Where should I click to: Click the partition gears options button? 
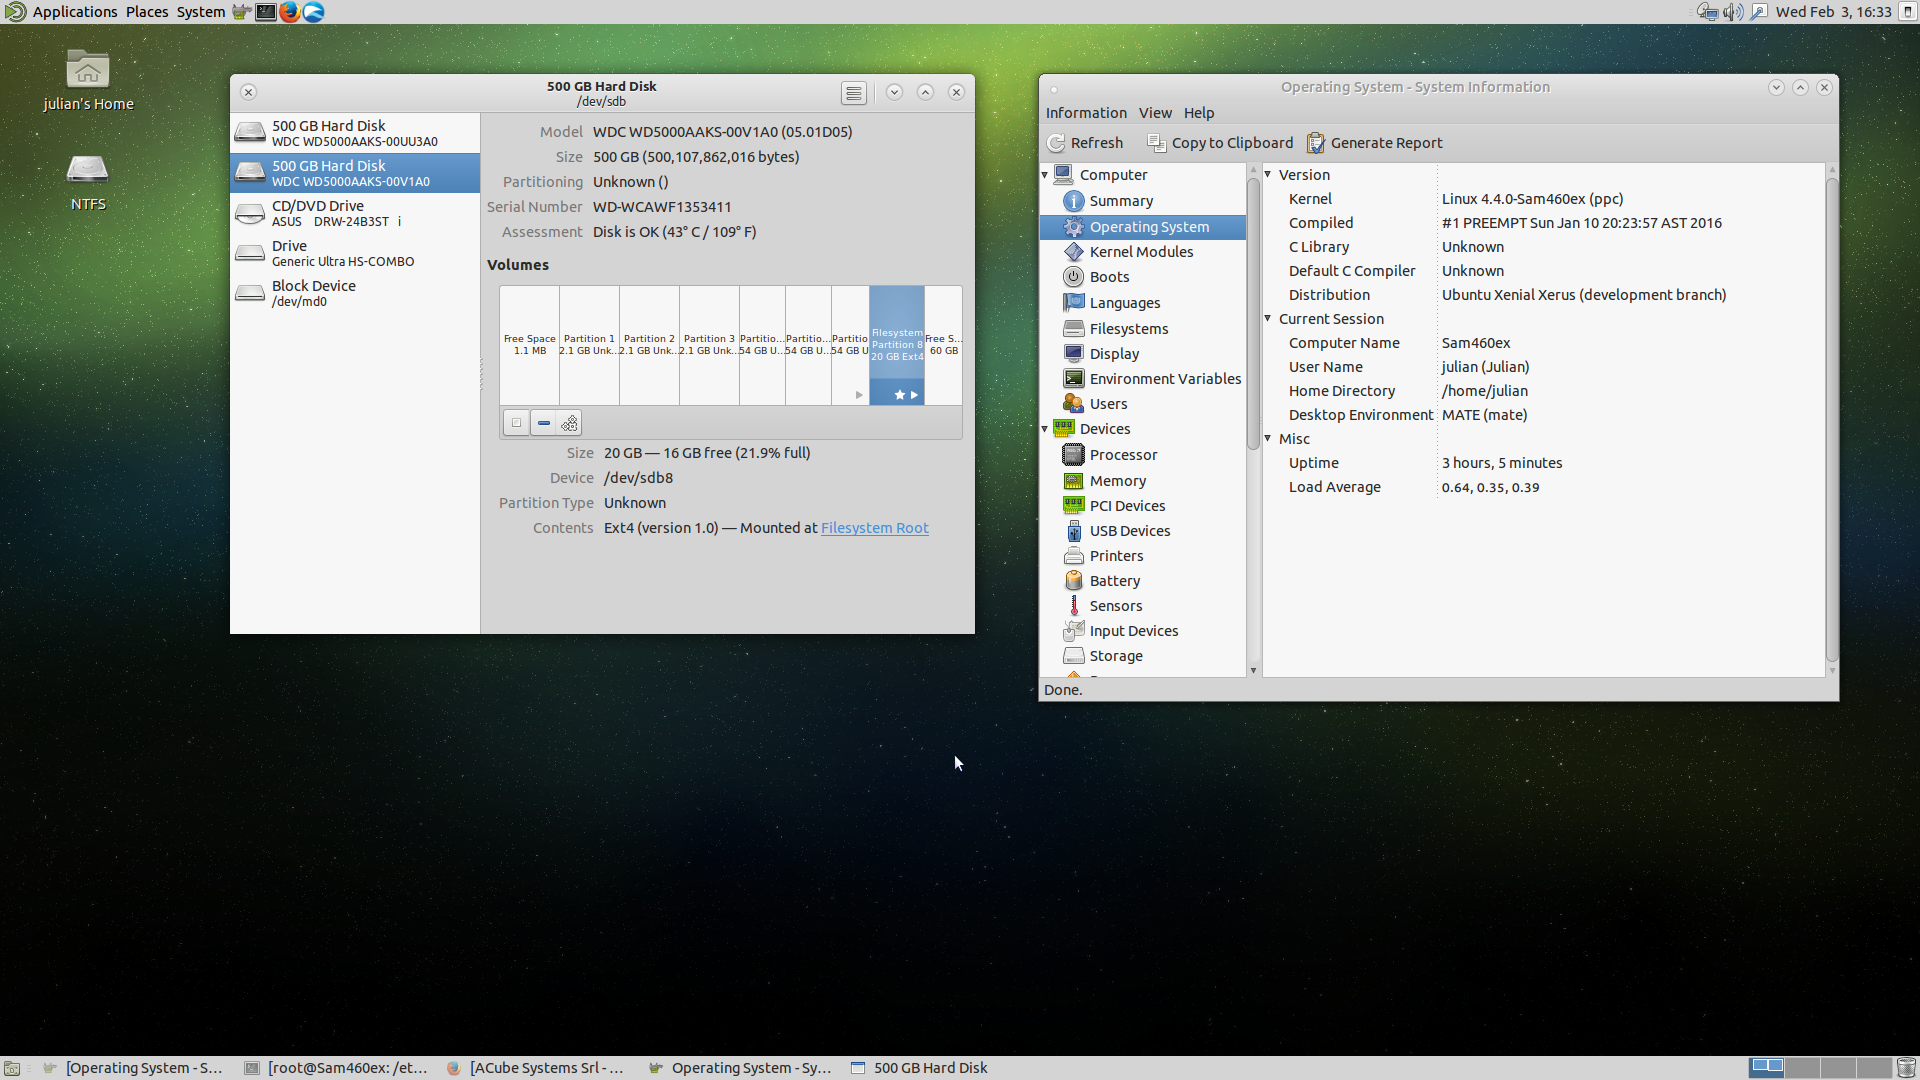point(570,423)
